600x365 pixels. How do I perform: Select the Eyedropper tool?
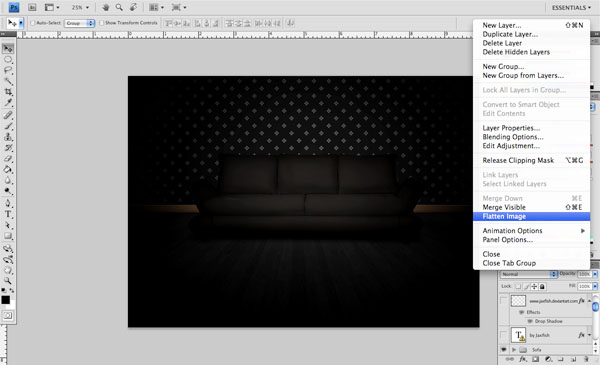click(8, 102)
